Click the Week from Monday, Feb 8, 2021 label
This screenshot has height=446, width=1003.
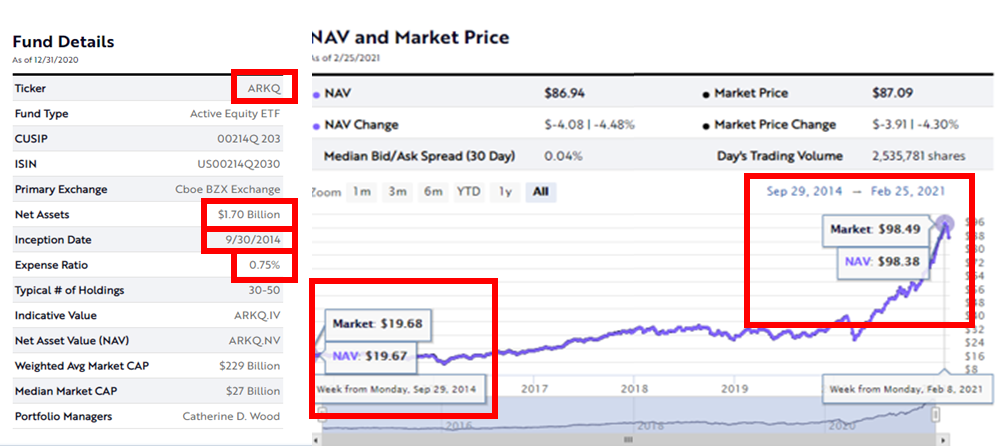coord(909,389)
